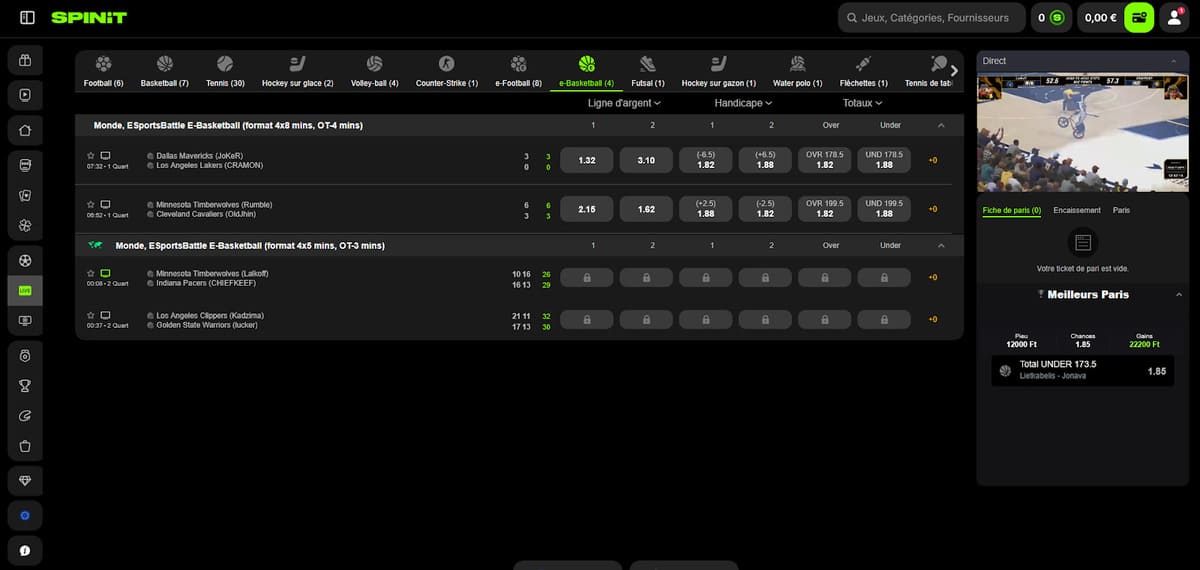Bet on Minnesota Timberwolves (Rumble) at 2.15
1200x570 pixels.
pos(587,209)
